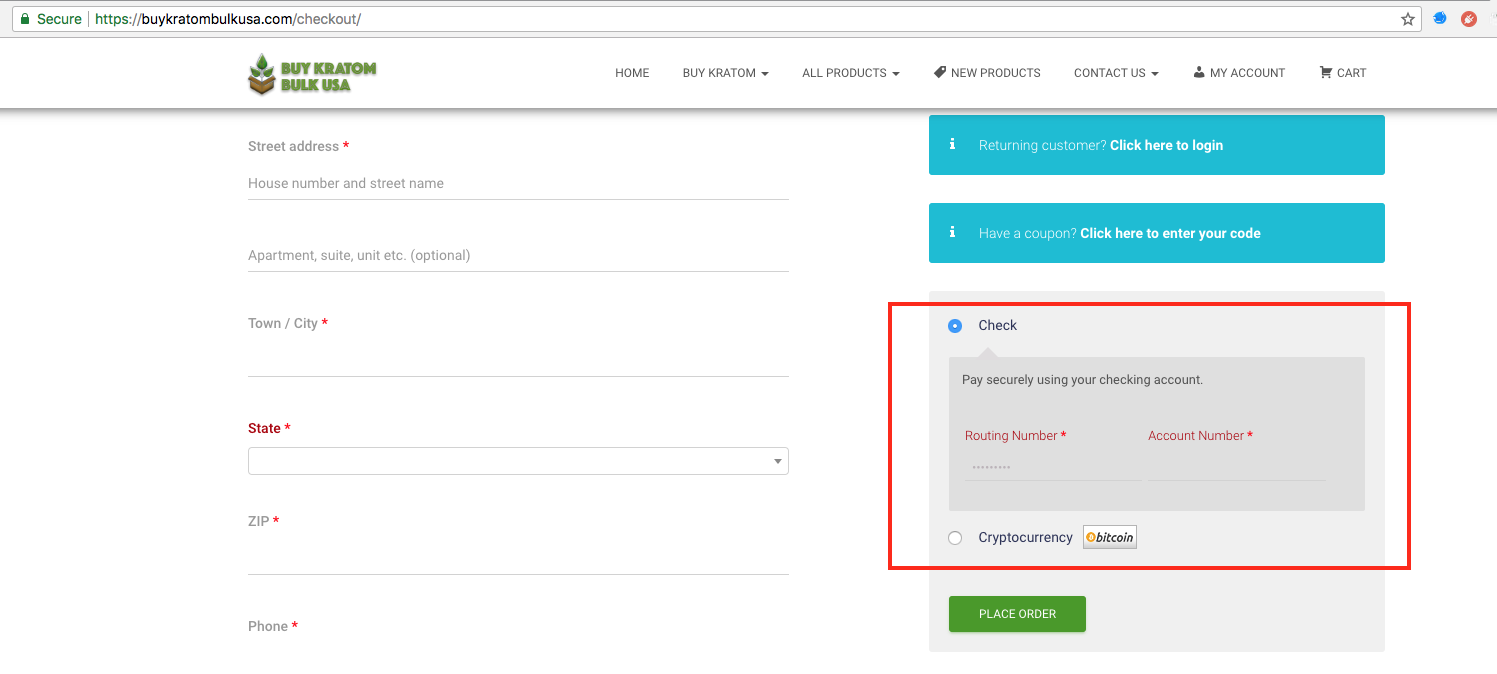The image size is (1497, 674).
Task: Expand the Contact Us menu
Action: (1116, 73)
